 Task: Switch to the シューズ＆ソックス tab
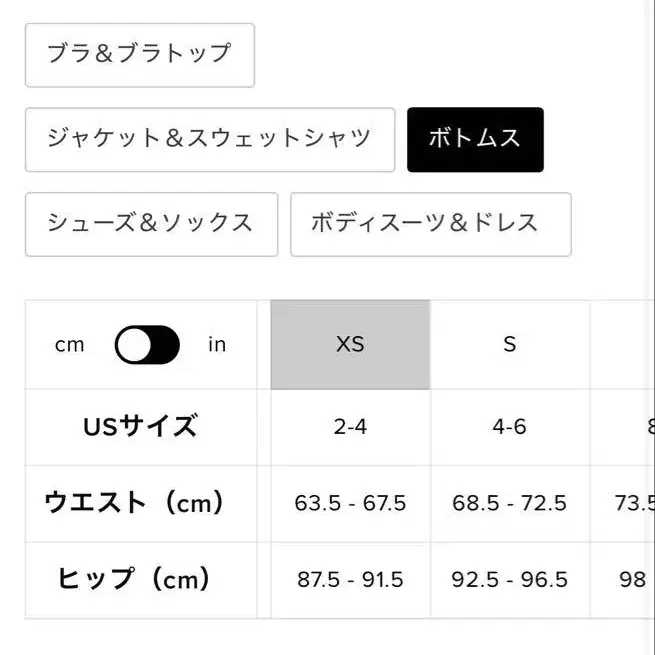pos(151,223)
